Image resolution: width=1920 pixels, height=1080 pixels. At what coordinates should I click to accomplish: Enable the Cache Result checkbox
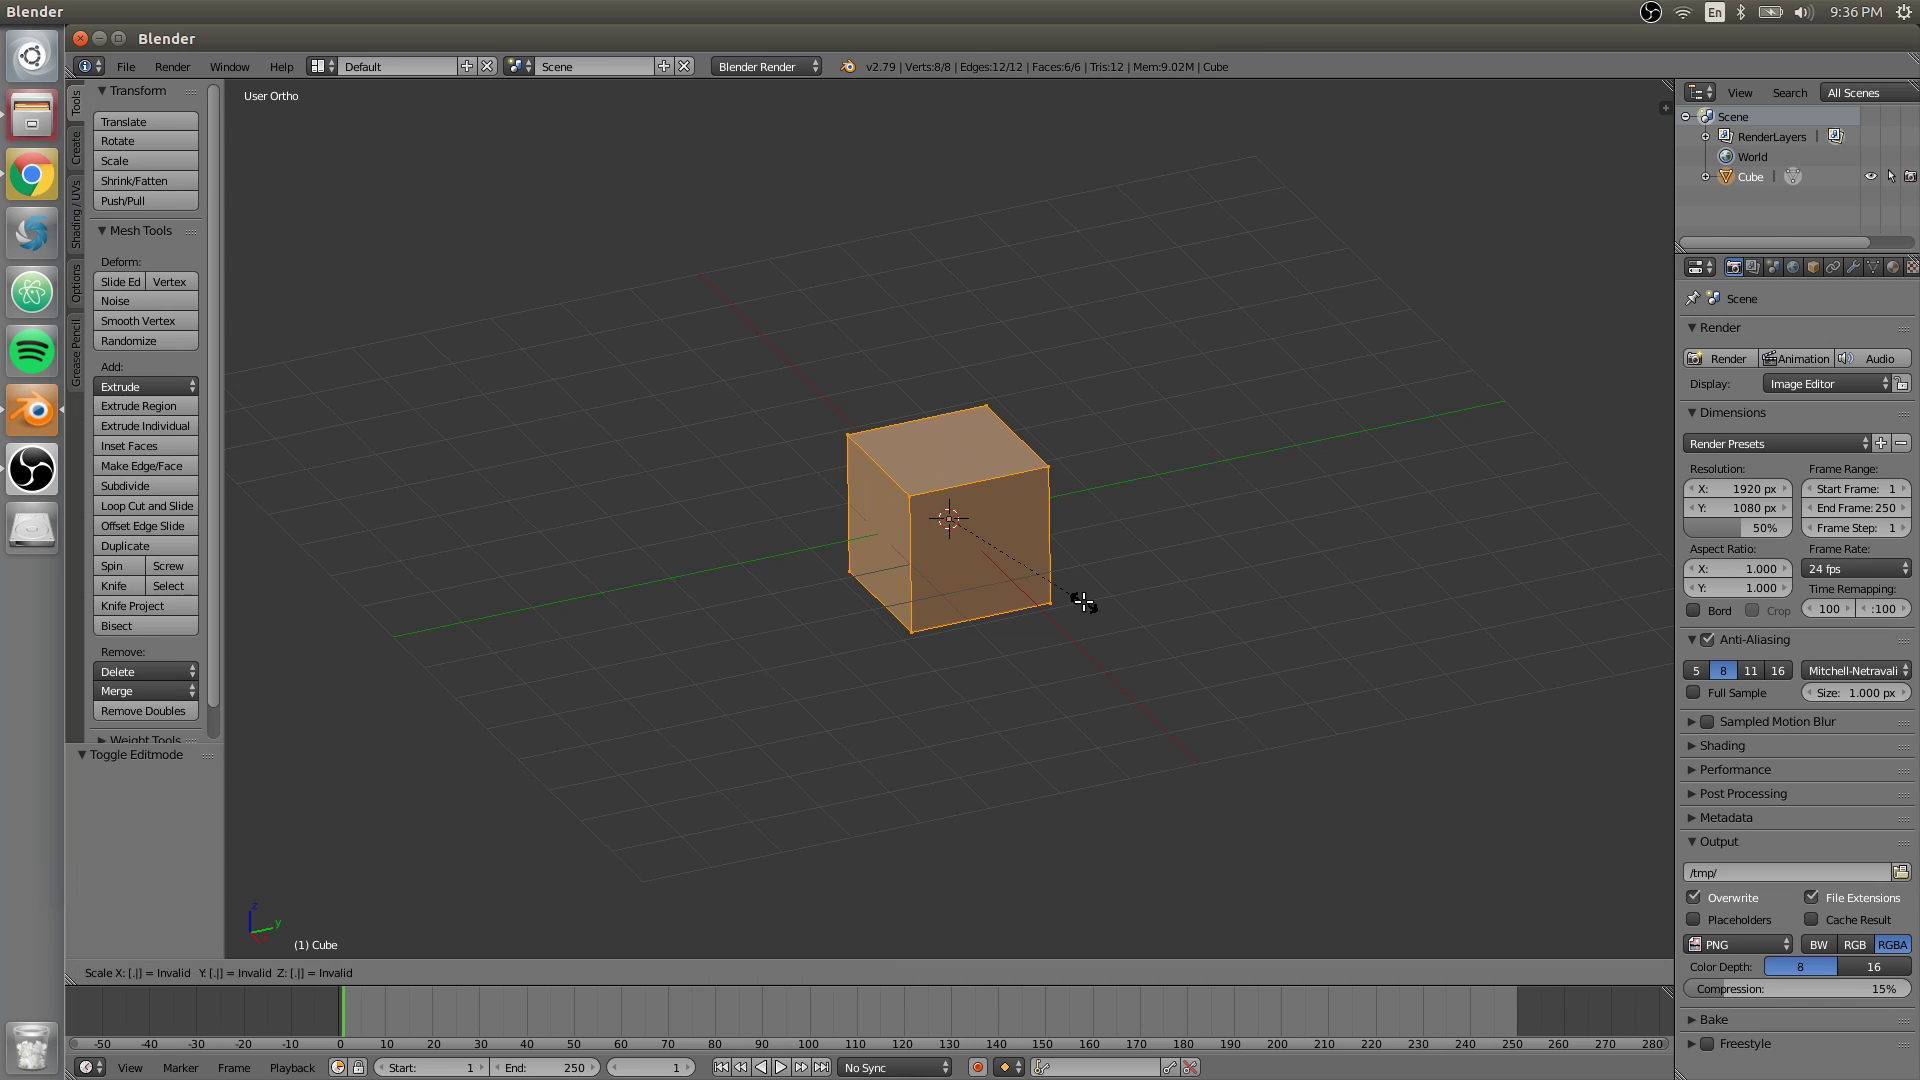[1811, 919]
